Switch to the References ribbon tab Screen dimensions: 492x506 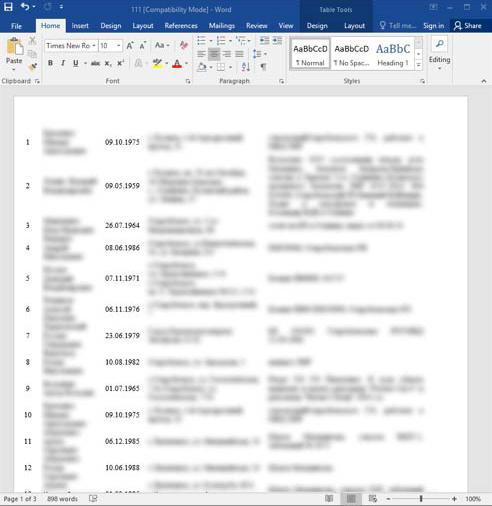[x=181, y=26]
